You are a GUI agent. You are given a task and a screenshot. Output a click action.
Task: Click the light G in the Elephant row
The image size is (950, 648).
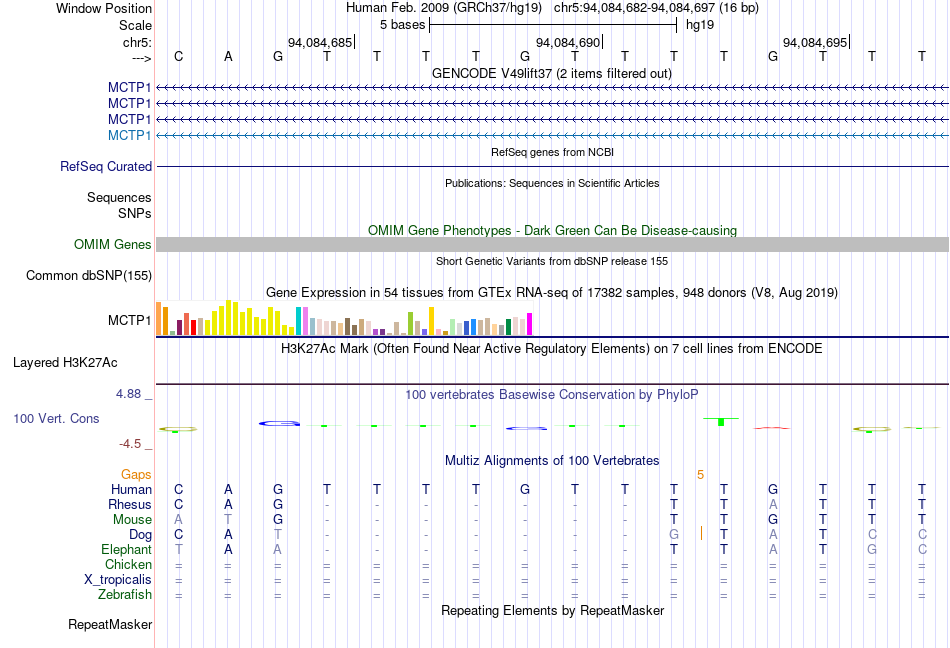(x=872, y=549)
